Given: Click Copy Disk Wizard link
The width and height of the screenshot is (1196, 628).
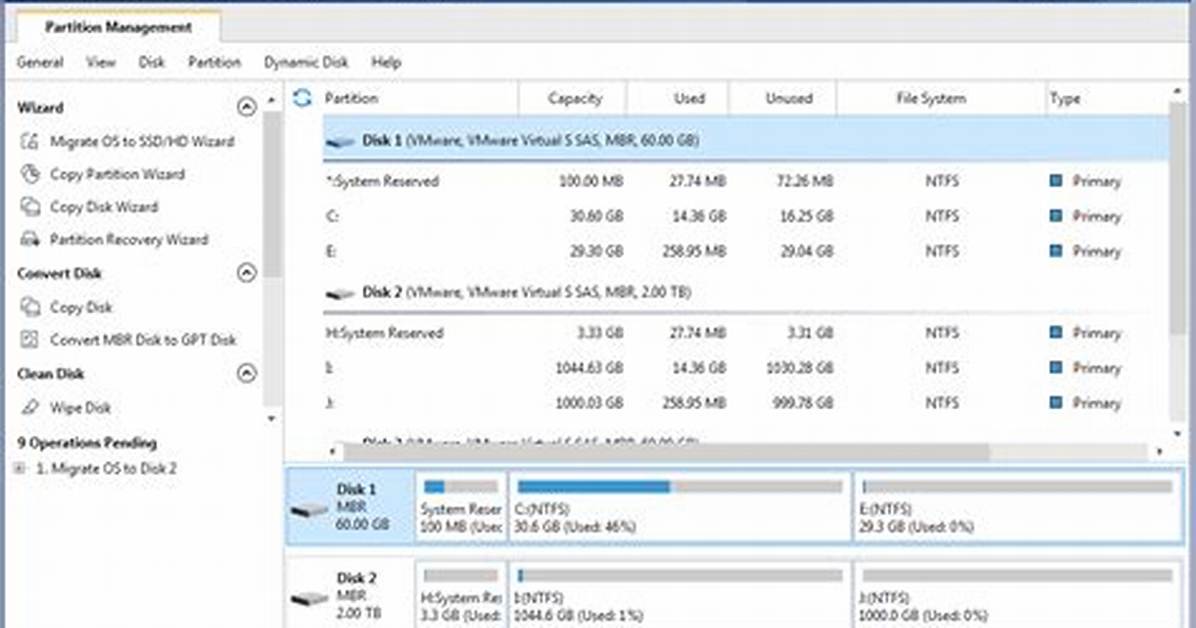Looking at the screenshot, I should click(x=104, y=207).
